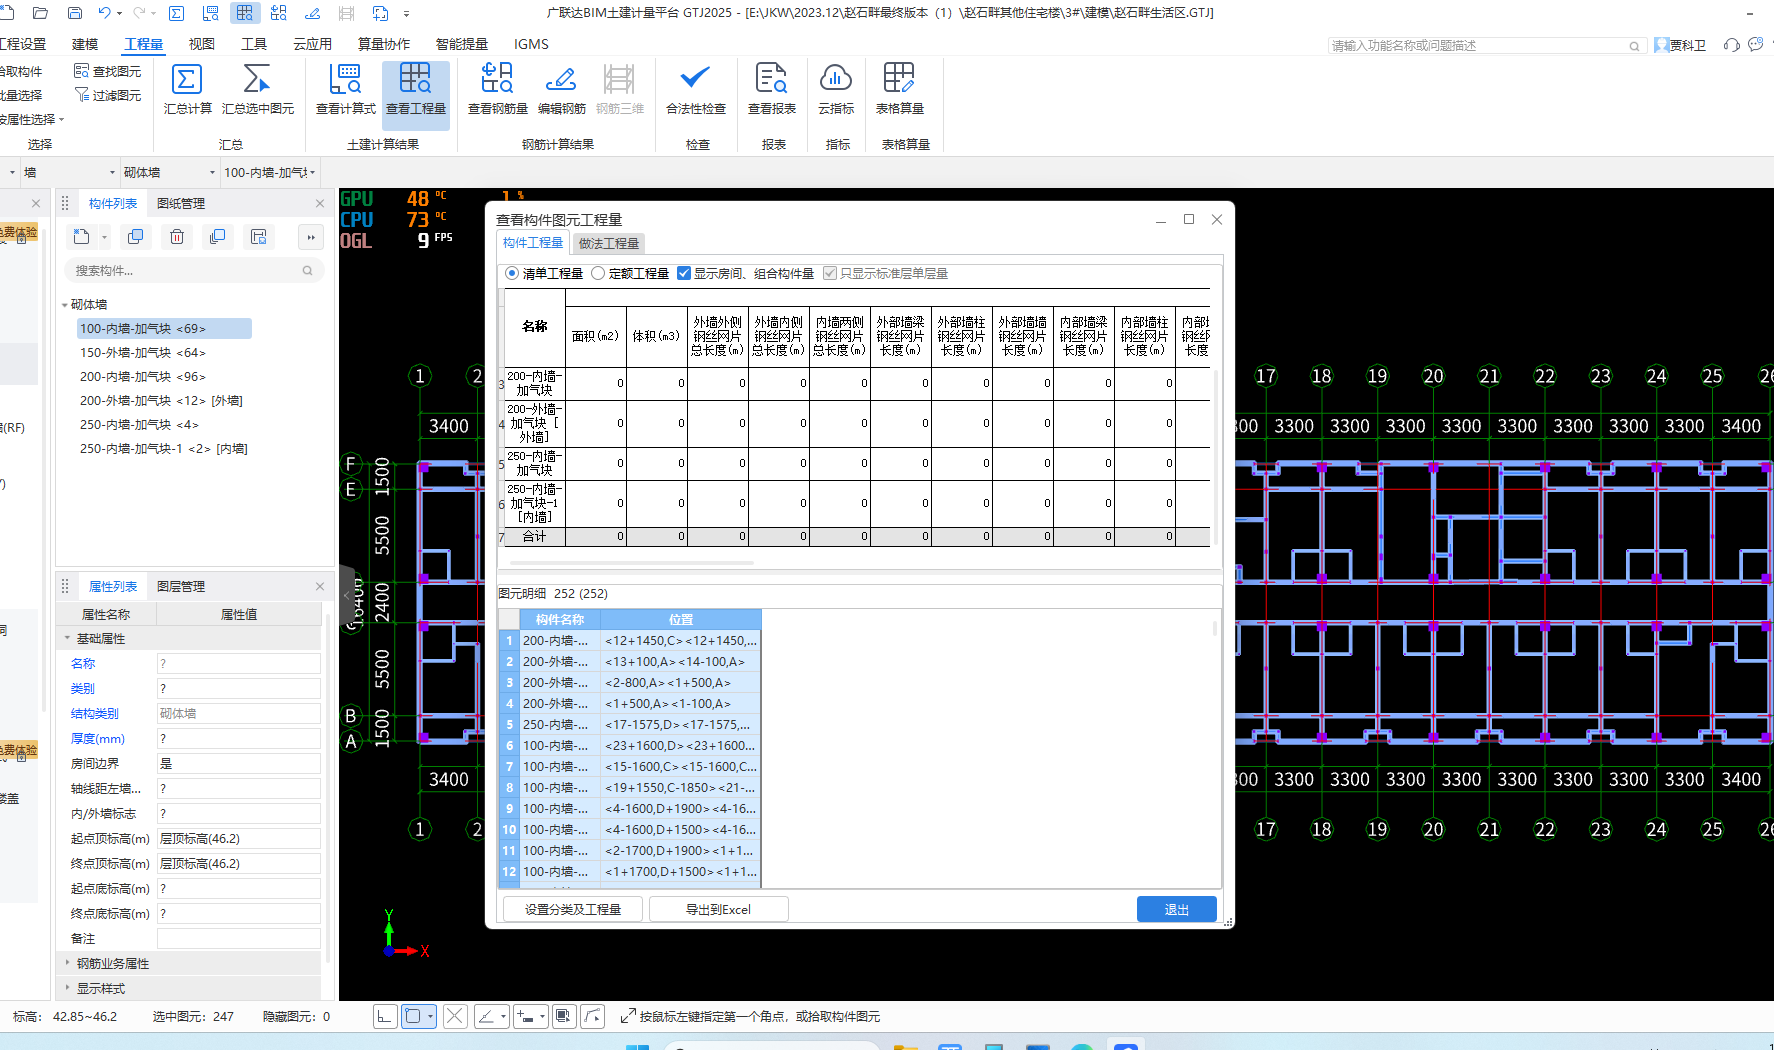The height and width of the screenshot is (1050, 1774).
Task: Click vertical scrollbar of 图元明细 list
Action: coord(1215,628)
